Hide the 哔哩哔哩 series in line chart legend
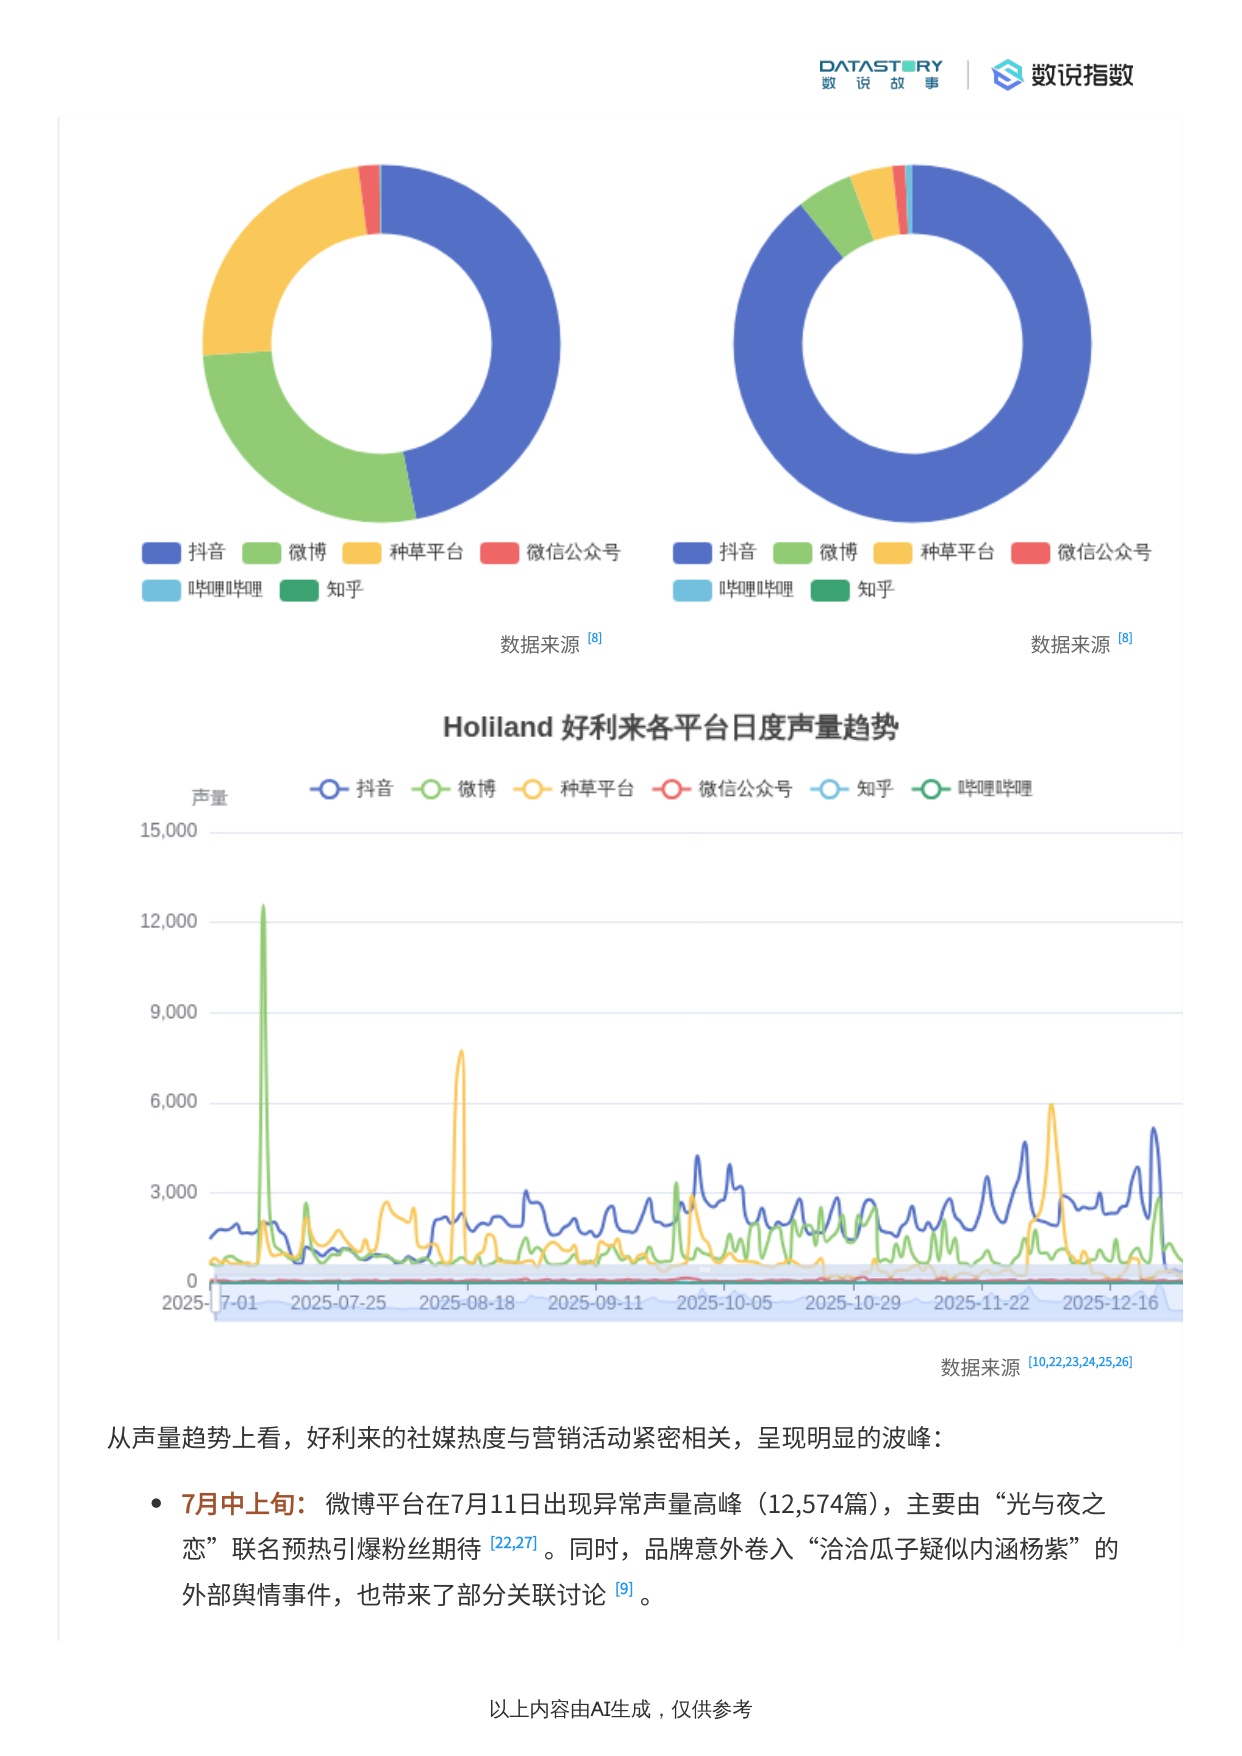 click(x=972, y=789)
